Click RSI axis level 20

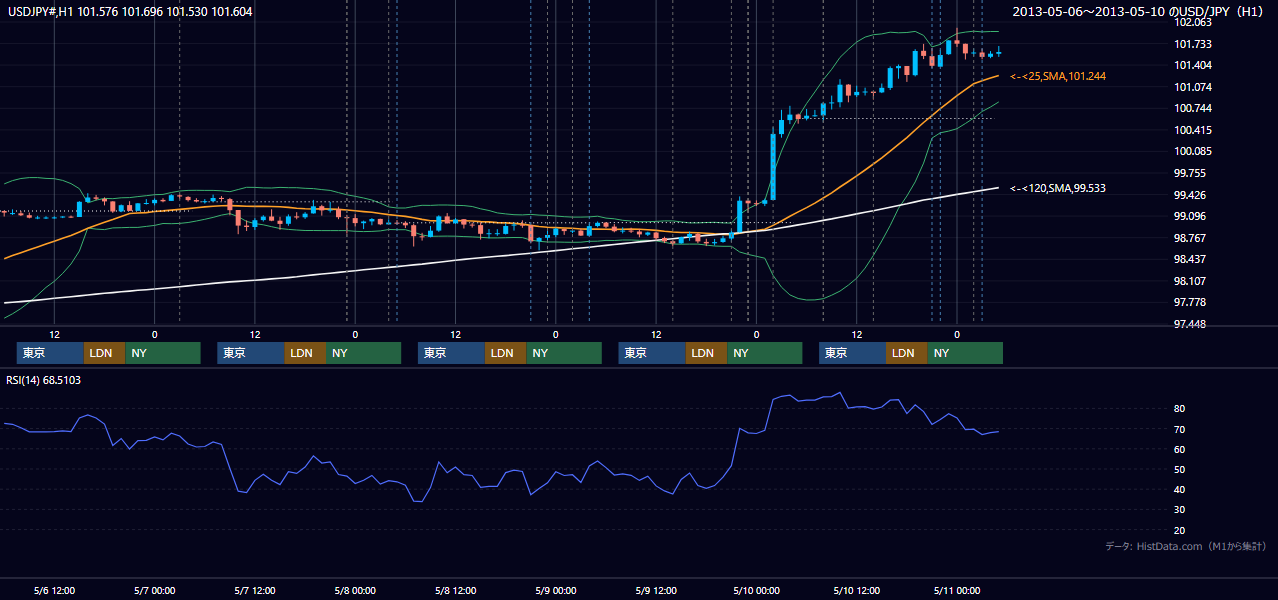(x=1180, y=530)
